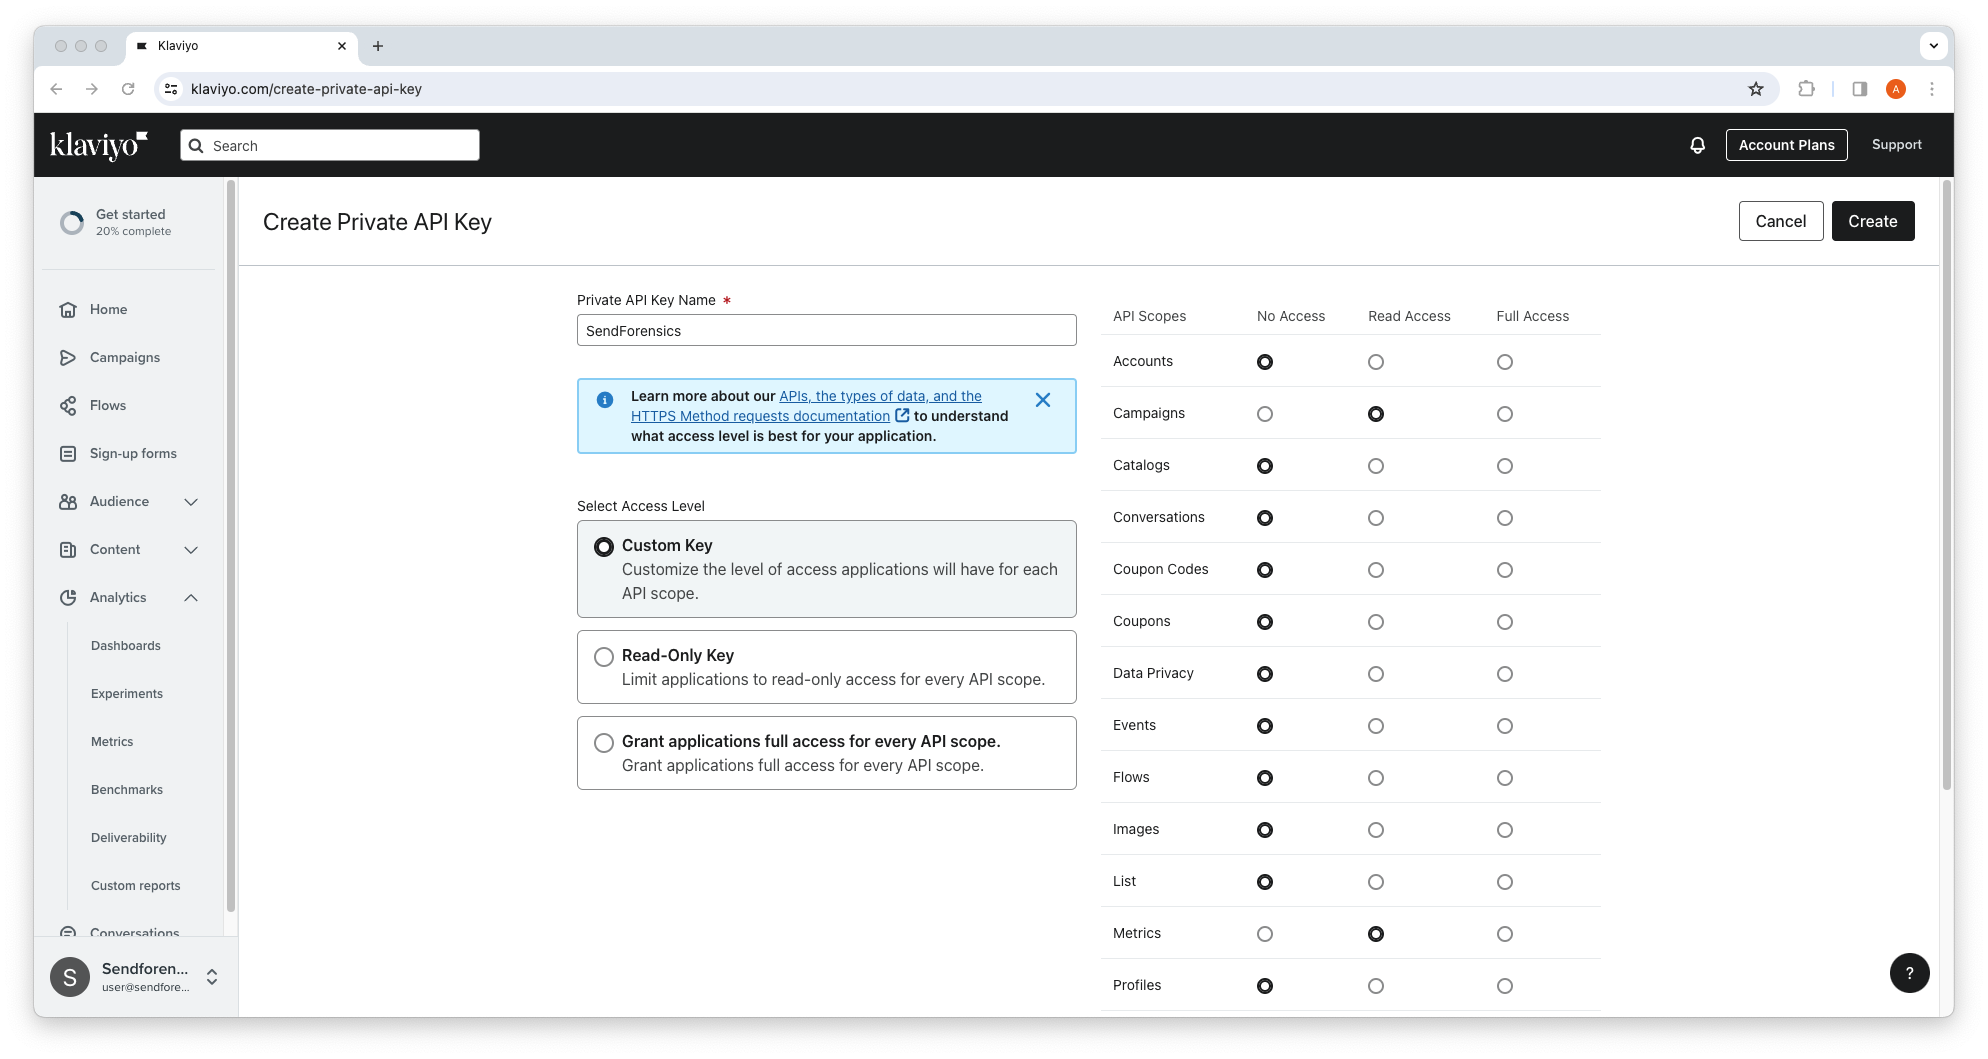Open Deliverability under Analytics
1988x1059 pixels.
click(x=129, y=838)
